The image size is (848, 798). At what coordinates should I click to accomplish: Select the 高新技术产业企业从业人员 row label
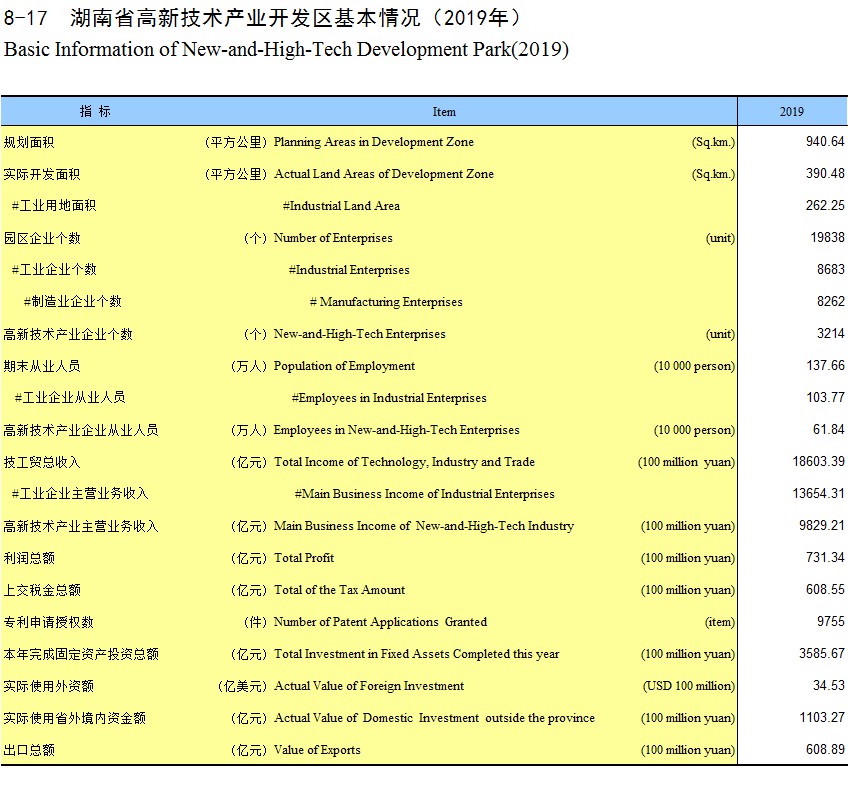[81, 430]
